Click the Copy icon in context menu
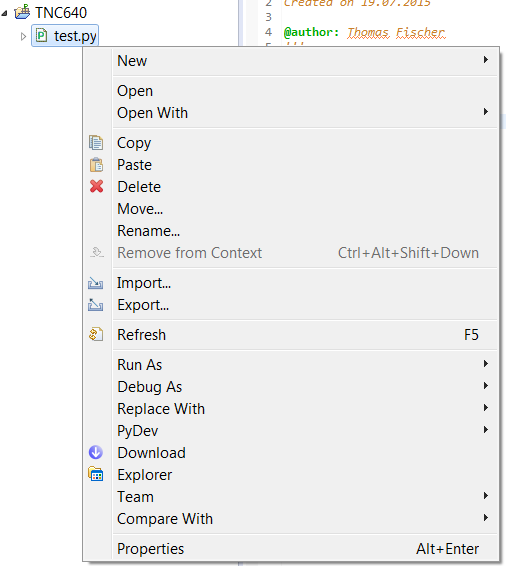506x566 pixels. pos(96,143)
